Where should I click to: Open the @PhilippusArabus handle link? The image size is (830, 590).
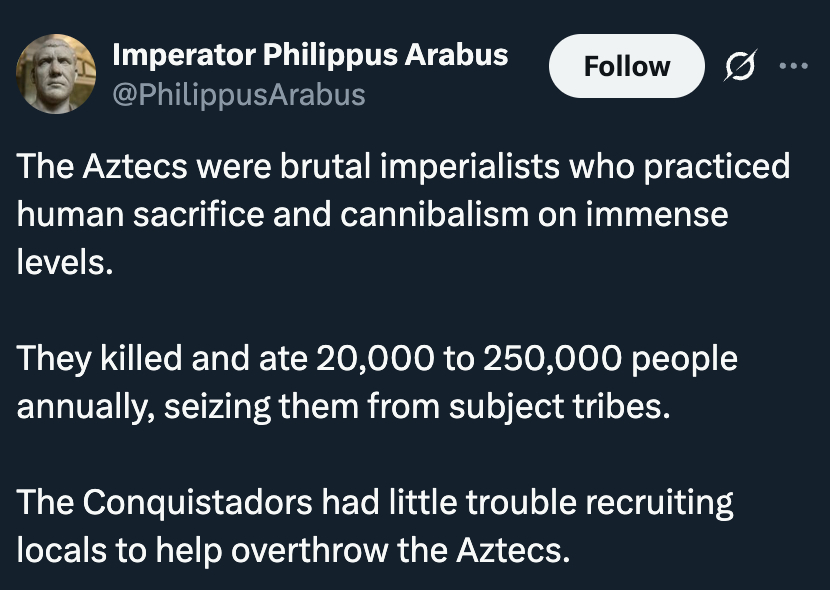click(239, 95)
